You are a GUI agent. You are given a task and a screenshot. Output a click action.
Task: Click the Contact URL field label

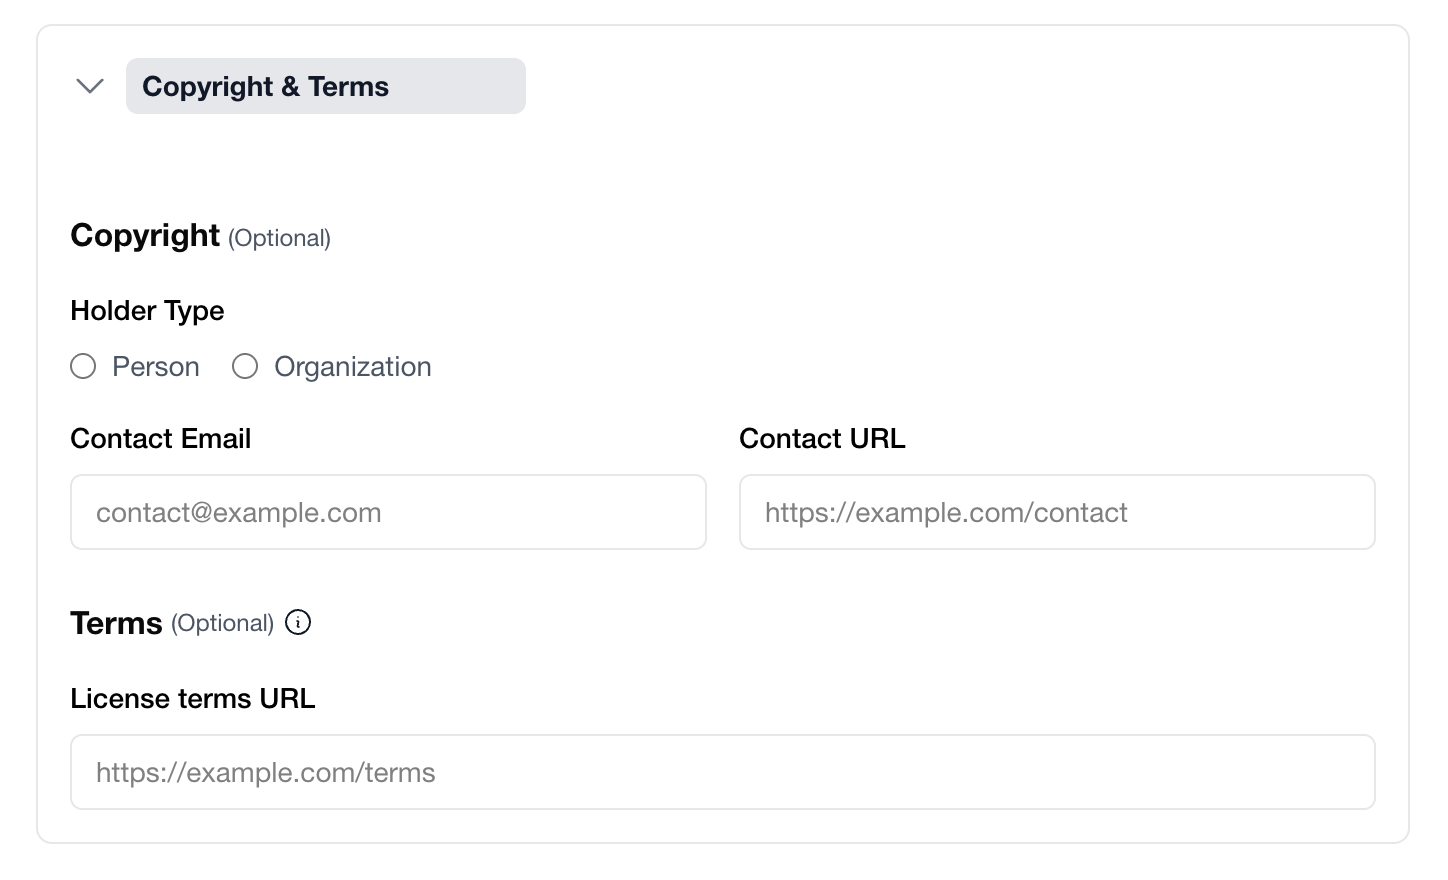click(822, 438)
